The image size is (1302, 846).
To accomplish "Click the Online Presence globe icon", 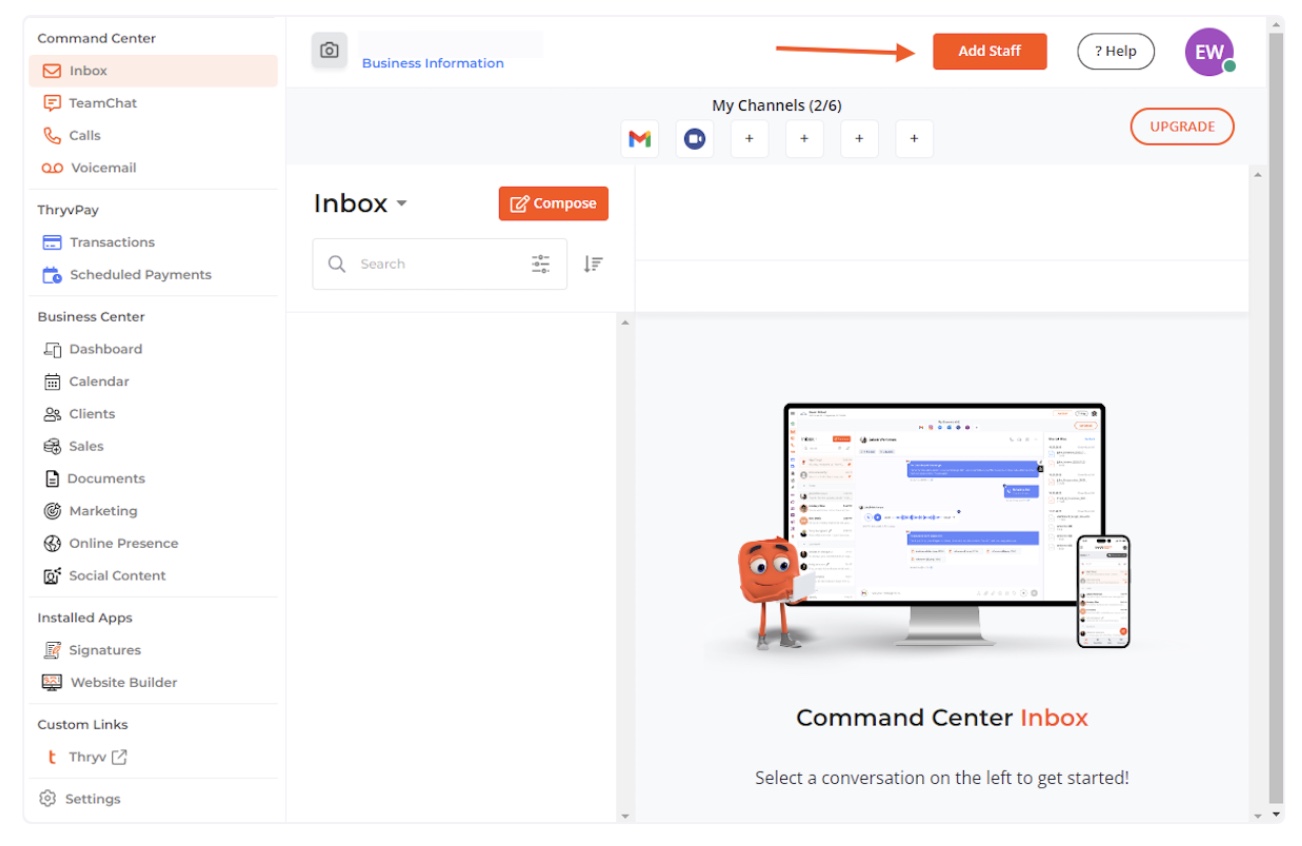I will click(53, 543).
